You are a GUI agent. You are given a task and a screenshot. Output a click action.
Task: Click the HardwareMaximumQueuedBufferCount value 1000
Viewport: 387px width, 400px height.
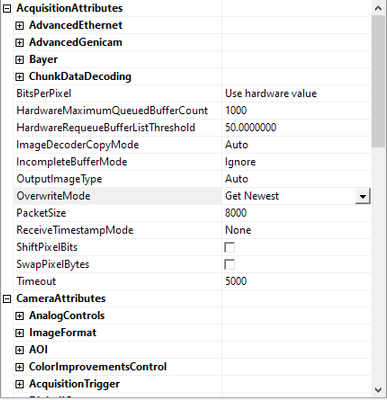(236, 111)
